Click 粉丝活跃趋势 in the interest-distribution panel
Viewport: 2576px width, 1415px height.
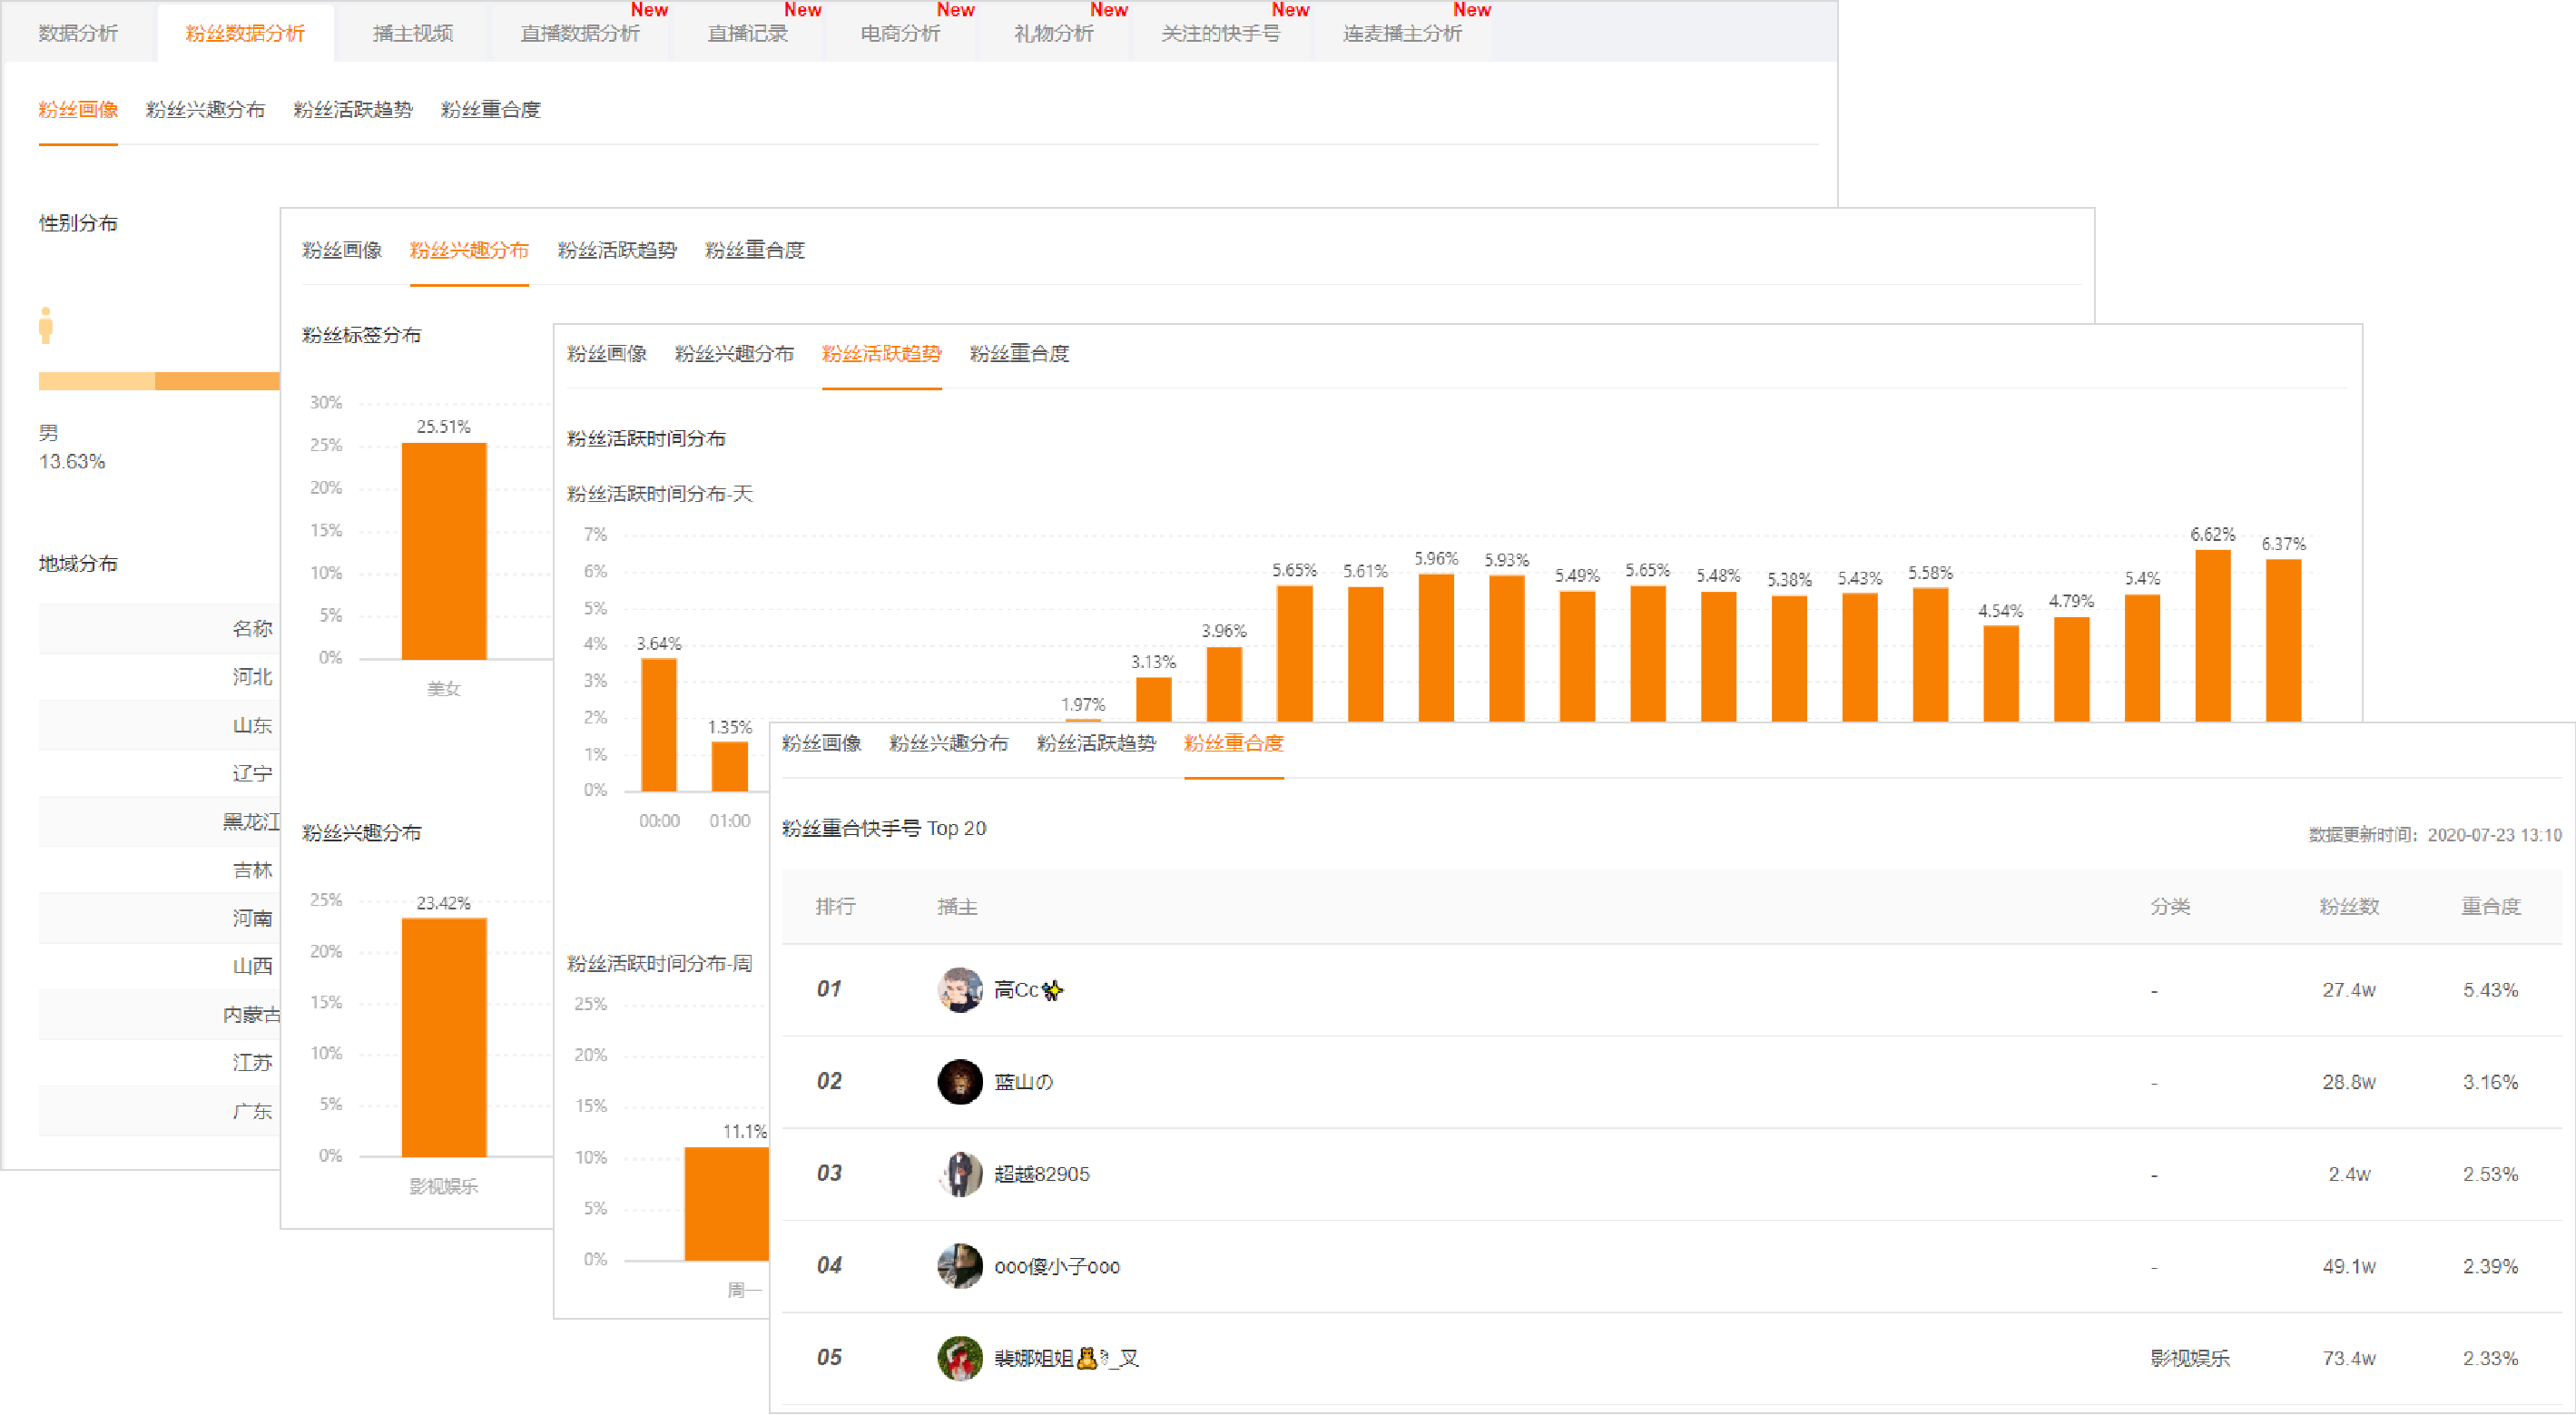[617, 250]
